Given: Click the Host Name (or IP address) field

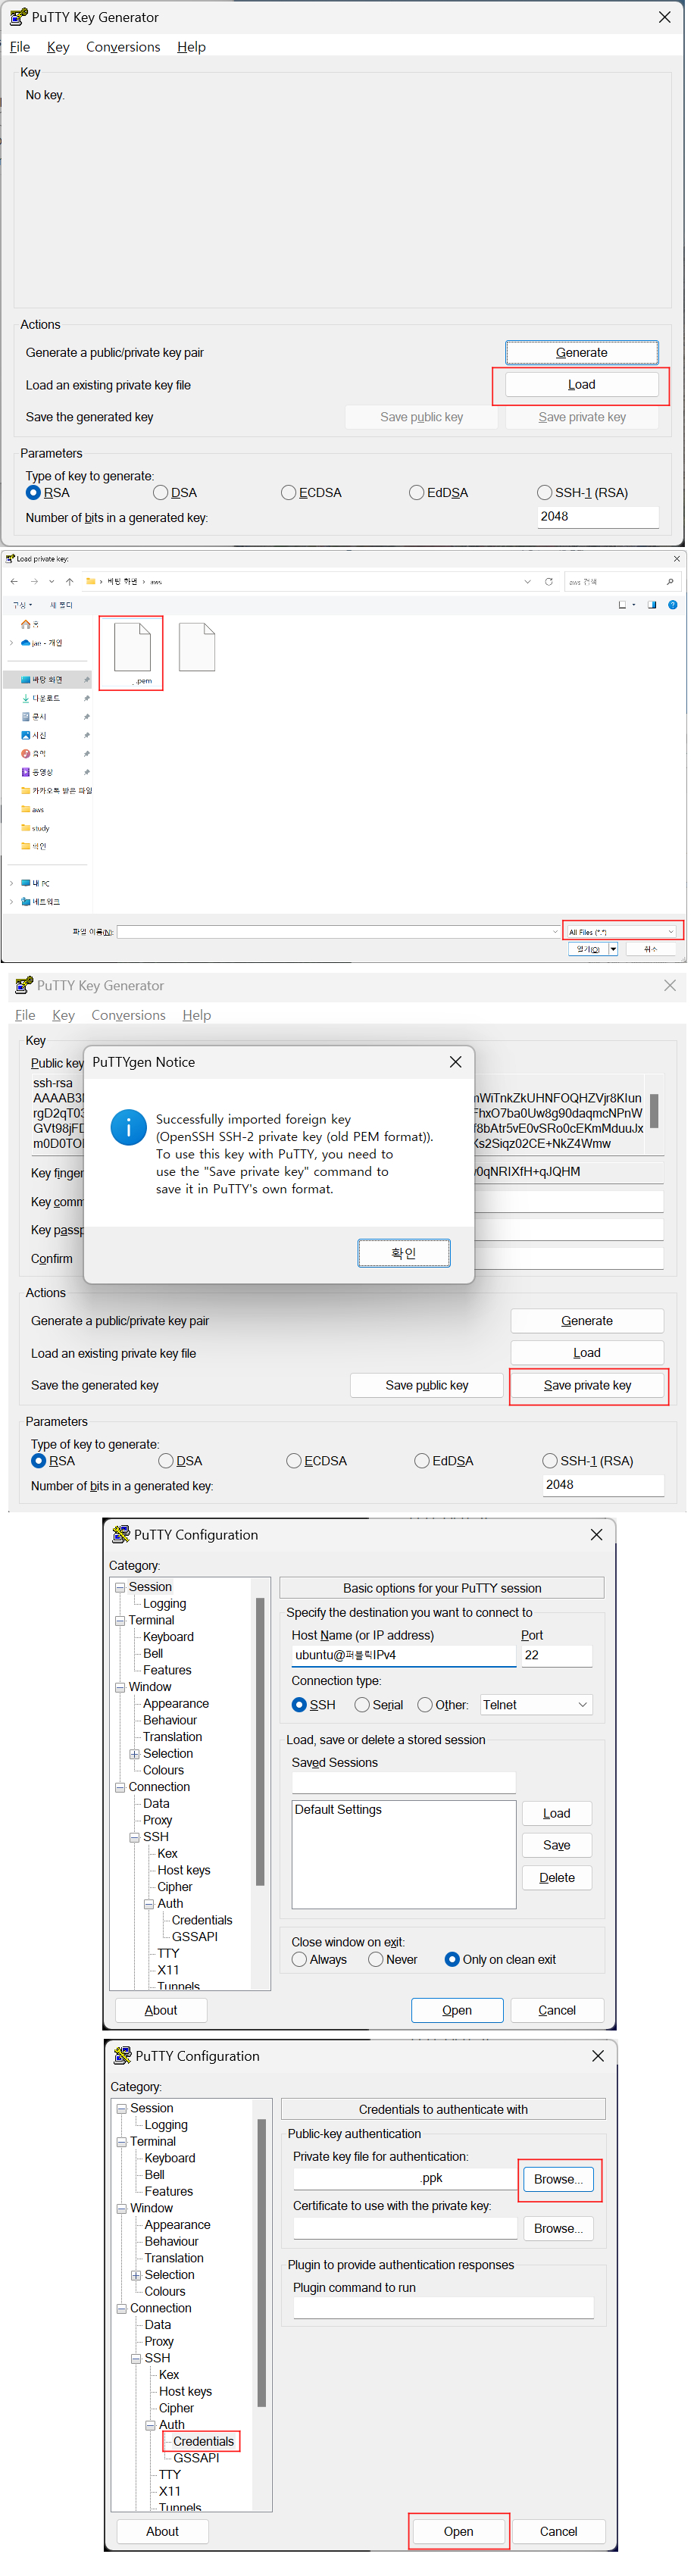Looking at the screenshot, I should 404,1655.
